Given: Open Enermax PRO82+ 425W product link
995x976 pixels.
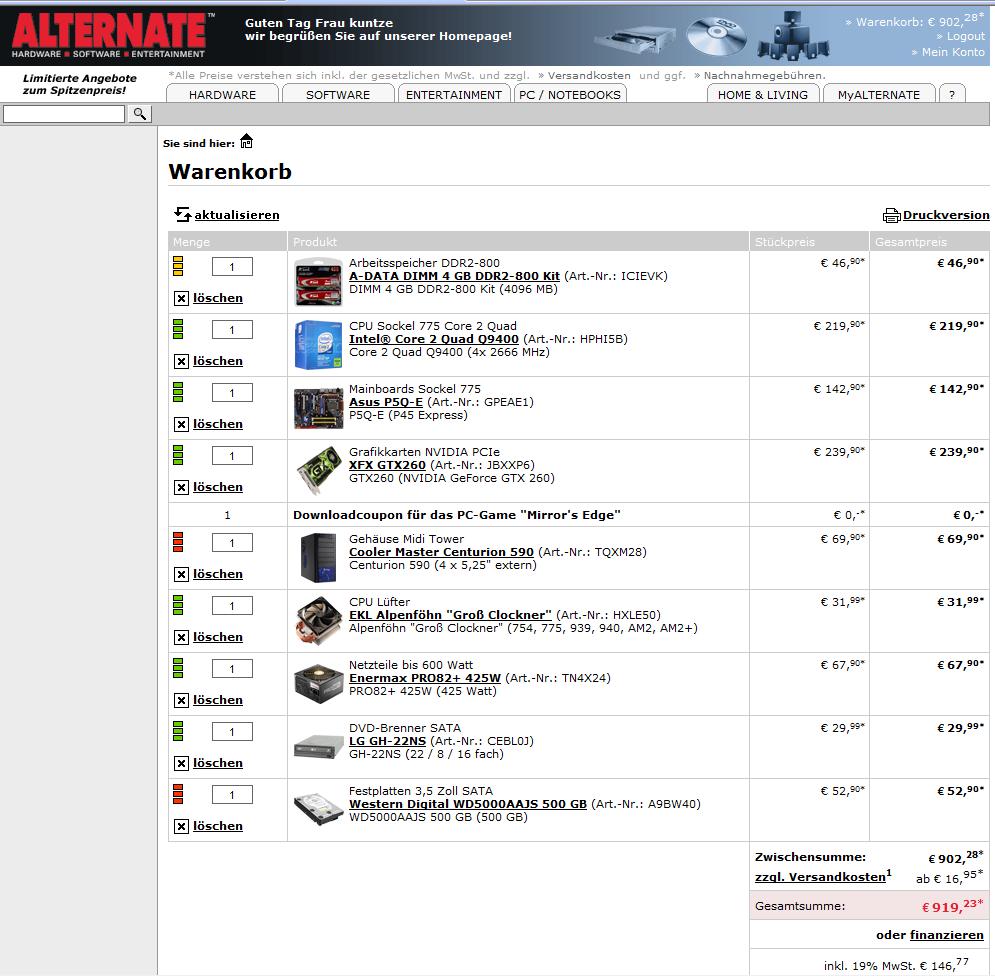Looking at the screenshot, I should (425, 678).
